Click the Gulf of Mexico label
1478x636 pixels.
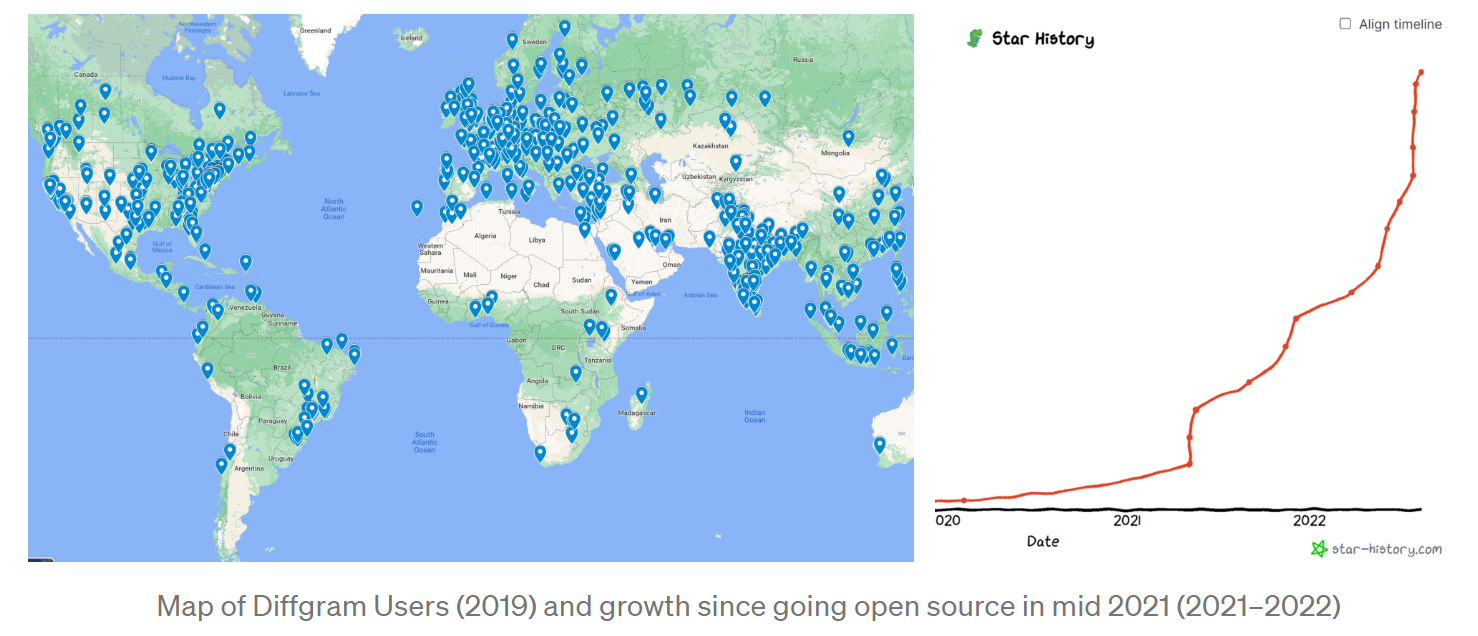[x=163, y=247]
